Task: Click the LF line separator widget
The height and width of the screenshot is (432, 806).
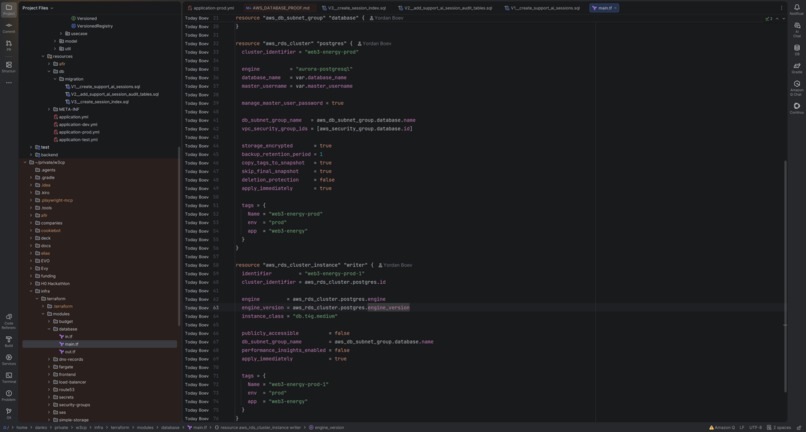Action: tap(742, 427)
